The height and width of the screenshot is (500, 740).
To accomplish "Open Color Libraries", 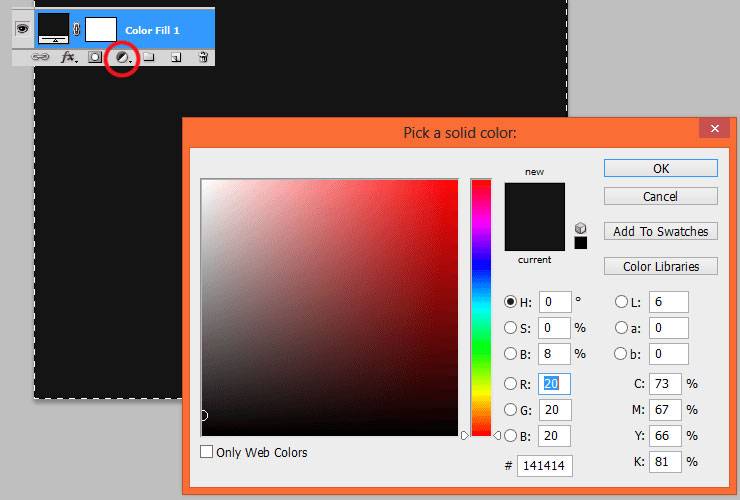I will point(661,266).
